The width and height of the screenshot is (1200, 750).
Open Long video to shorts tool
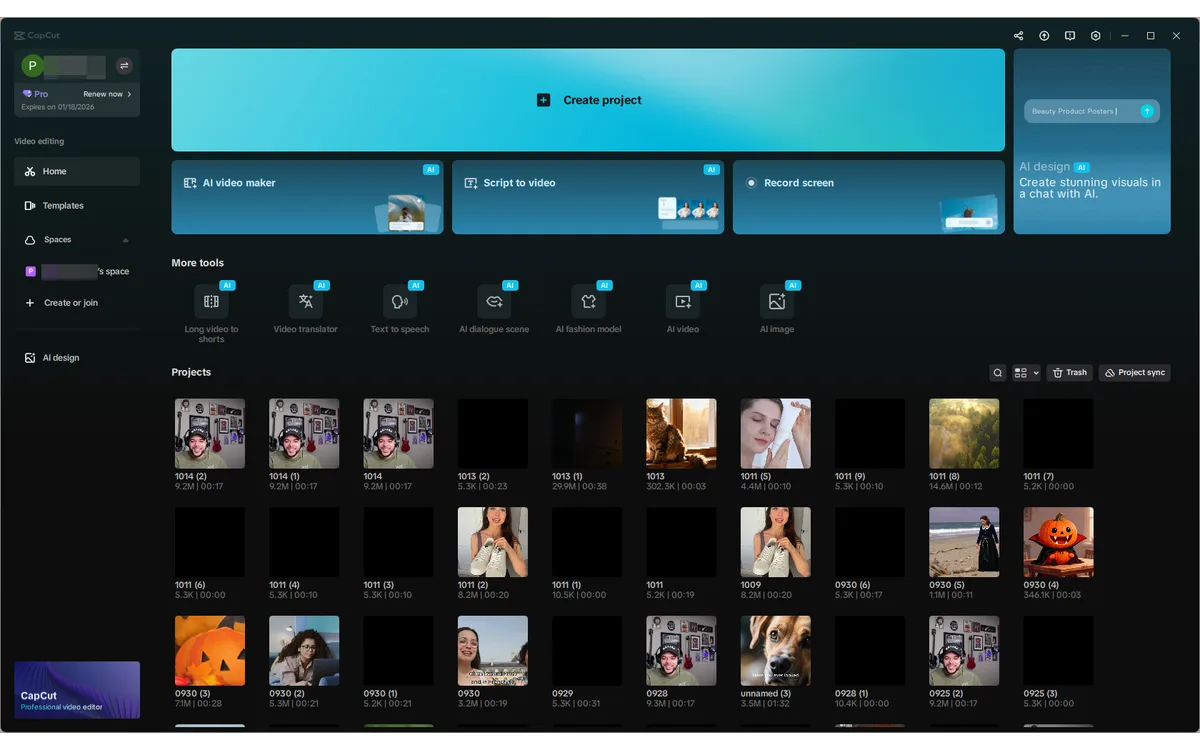(211, 301)
